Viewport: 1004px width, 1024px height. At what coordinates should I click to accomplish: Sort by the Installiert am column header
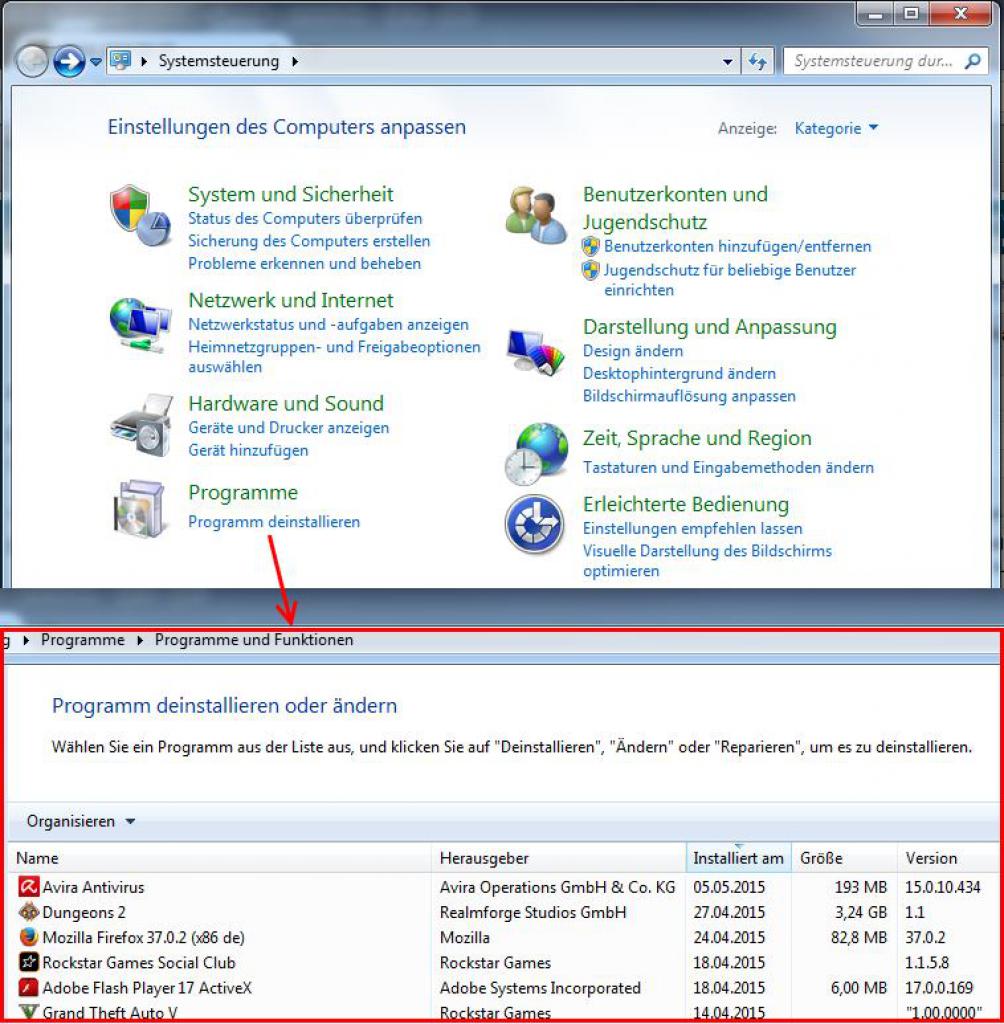point(738,858)
